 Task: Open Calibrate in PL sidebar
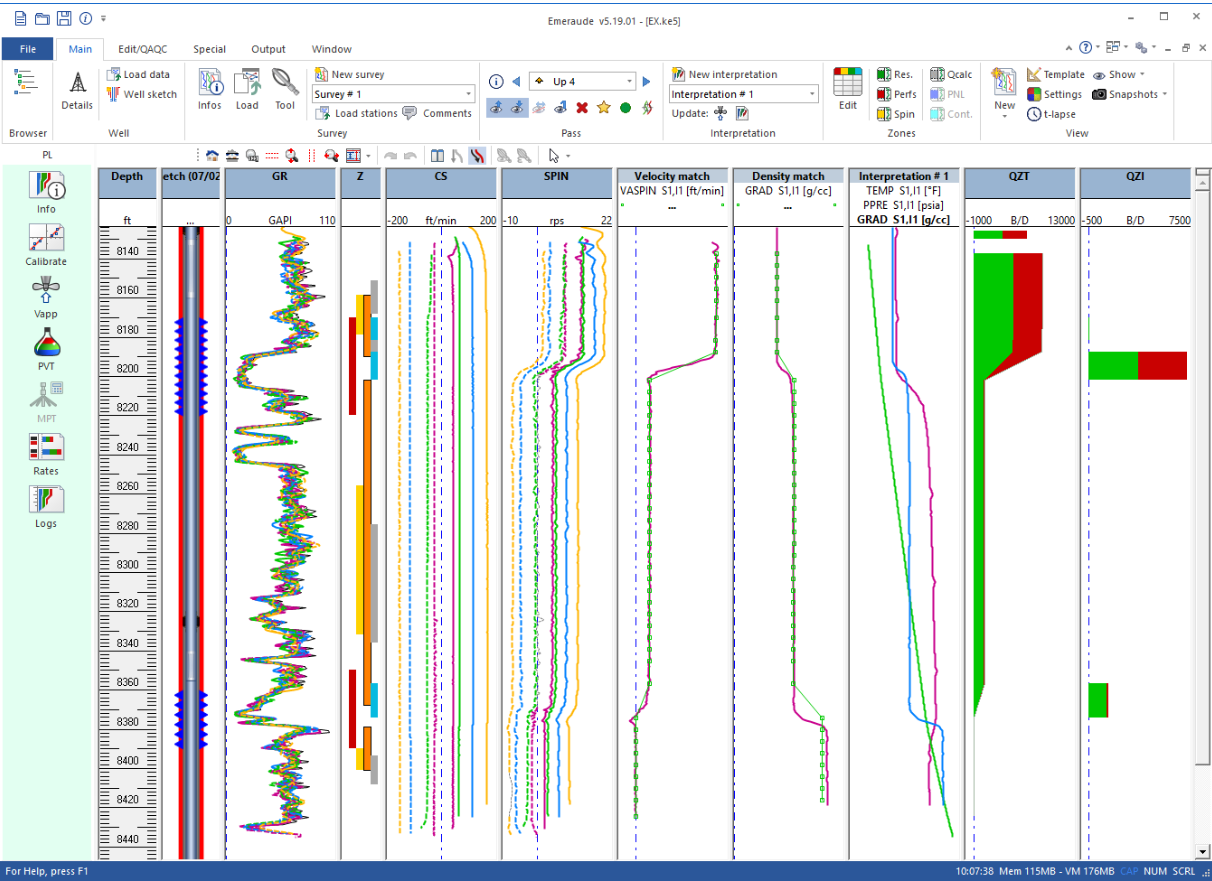coord(46,244)
